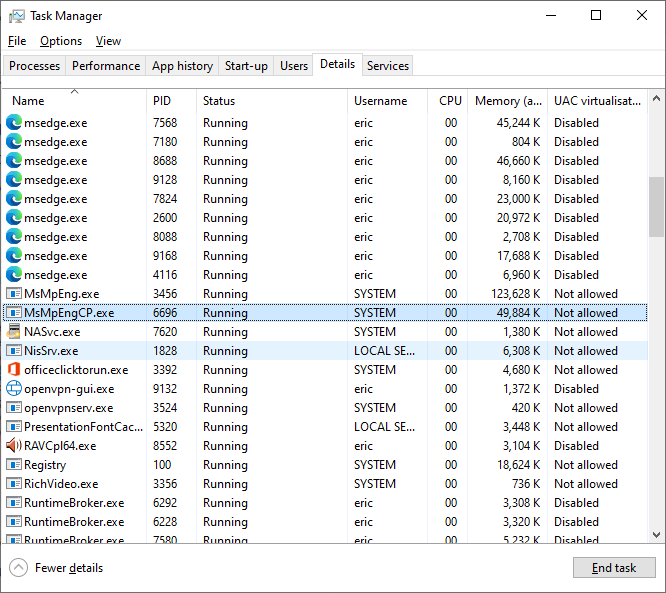Click the MsMpEng.exe process icon
This screenshot has width=666, height=593.
[x=14, y=294]
